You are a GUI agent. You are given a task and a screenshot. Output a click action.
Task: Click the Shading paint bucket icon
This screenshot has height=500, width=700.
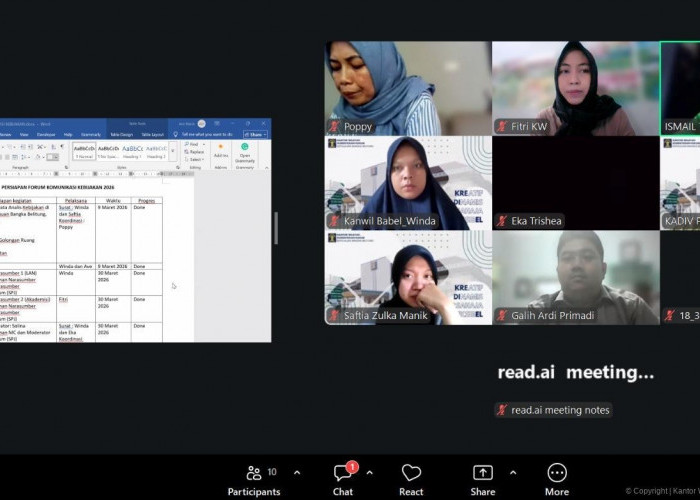click(38, 157)
